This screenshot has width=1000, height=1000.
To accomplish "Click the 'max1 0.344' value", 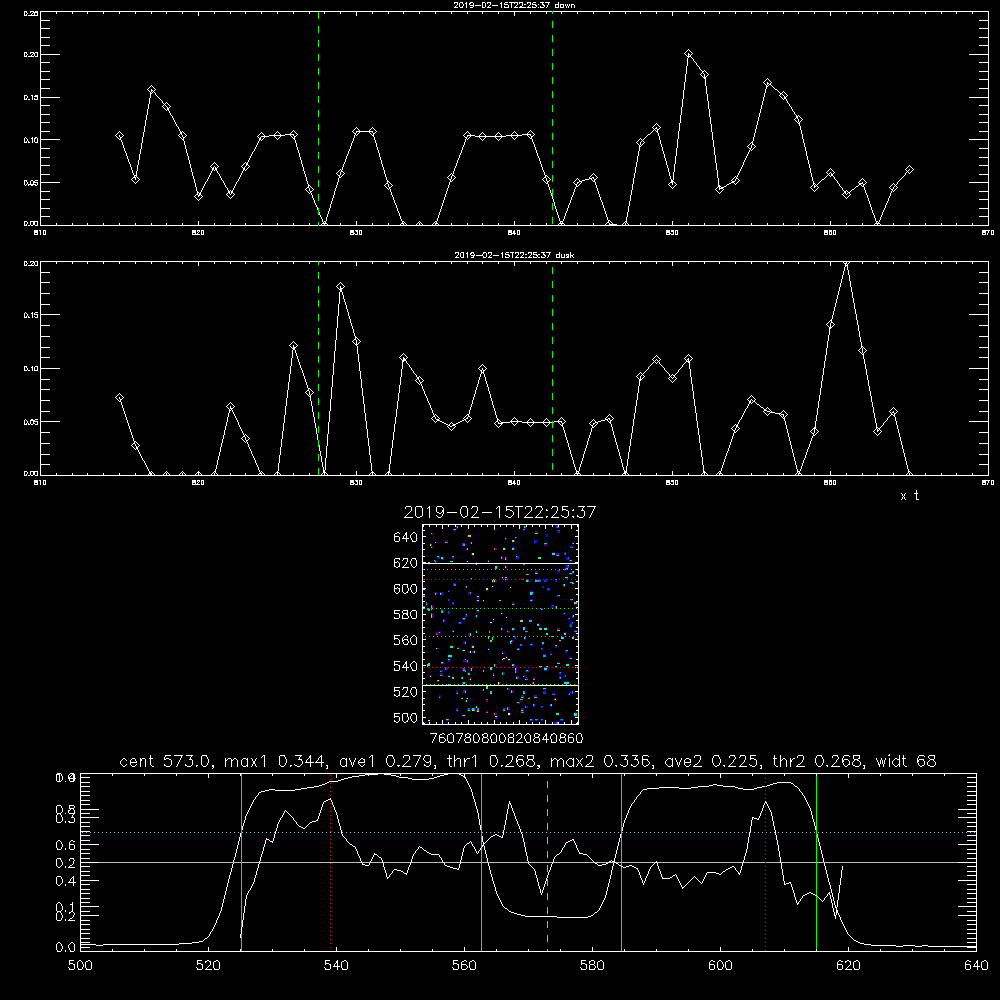I will pos(276,761).
